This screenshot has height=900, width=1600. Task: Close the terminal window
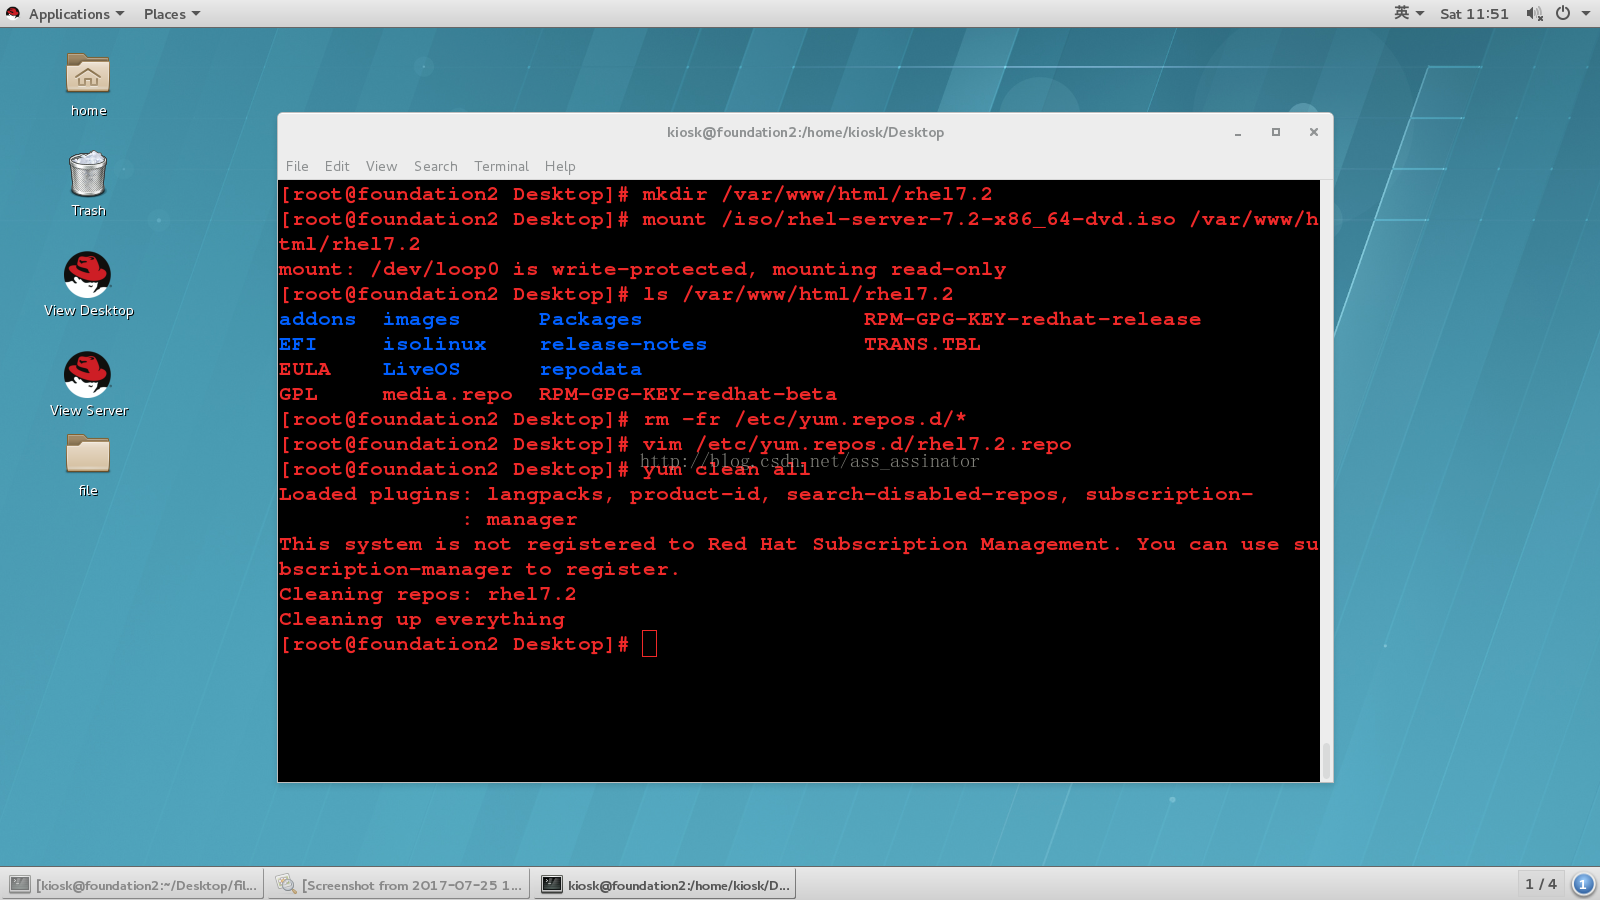[1314, 132]
